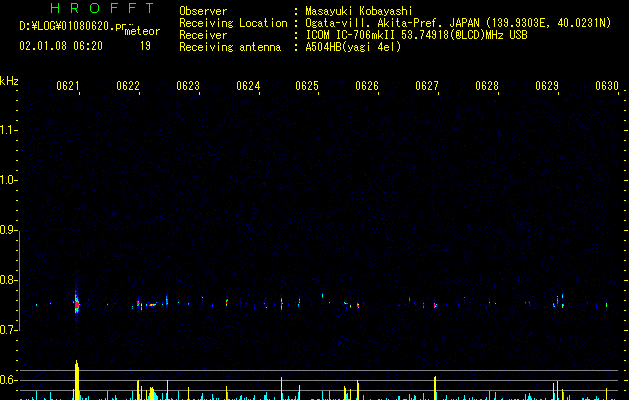The image size is (629, 400).
Task: Click the 0.6 kHz axis label
Action: [8, 380]
